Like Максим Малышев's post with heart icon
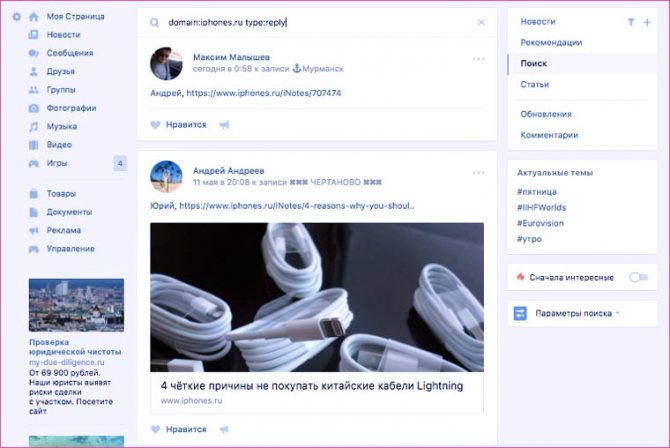The height and width of the screenshot is (448, 670). (x=156, y=125)
